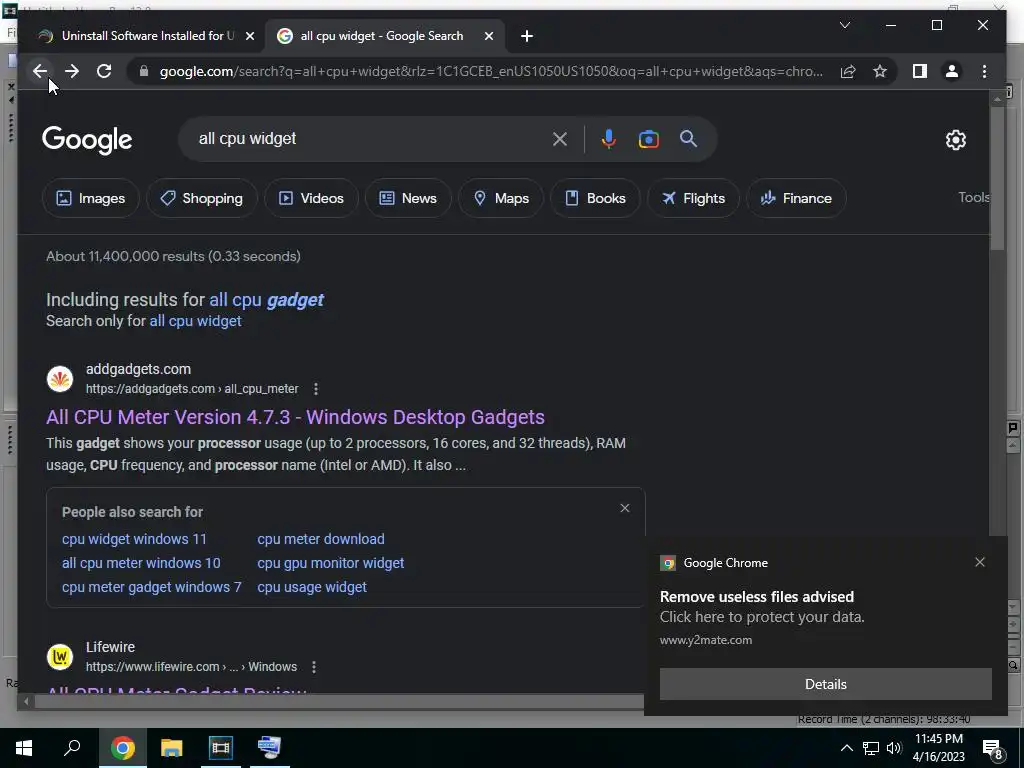Clear the search box text

(x=560, y=139)
